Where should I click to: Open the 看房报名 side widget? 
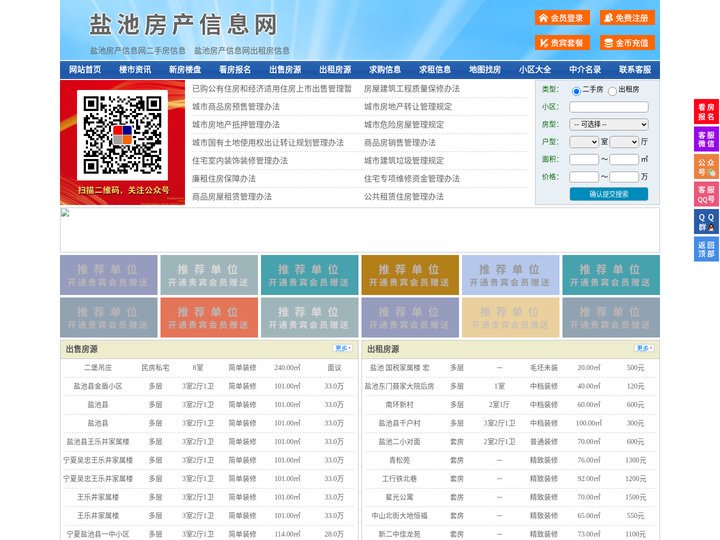pyautogui.click(x=706, y=112)
